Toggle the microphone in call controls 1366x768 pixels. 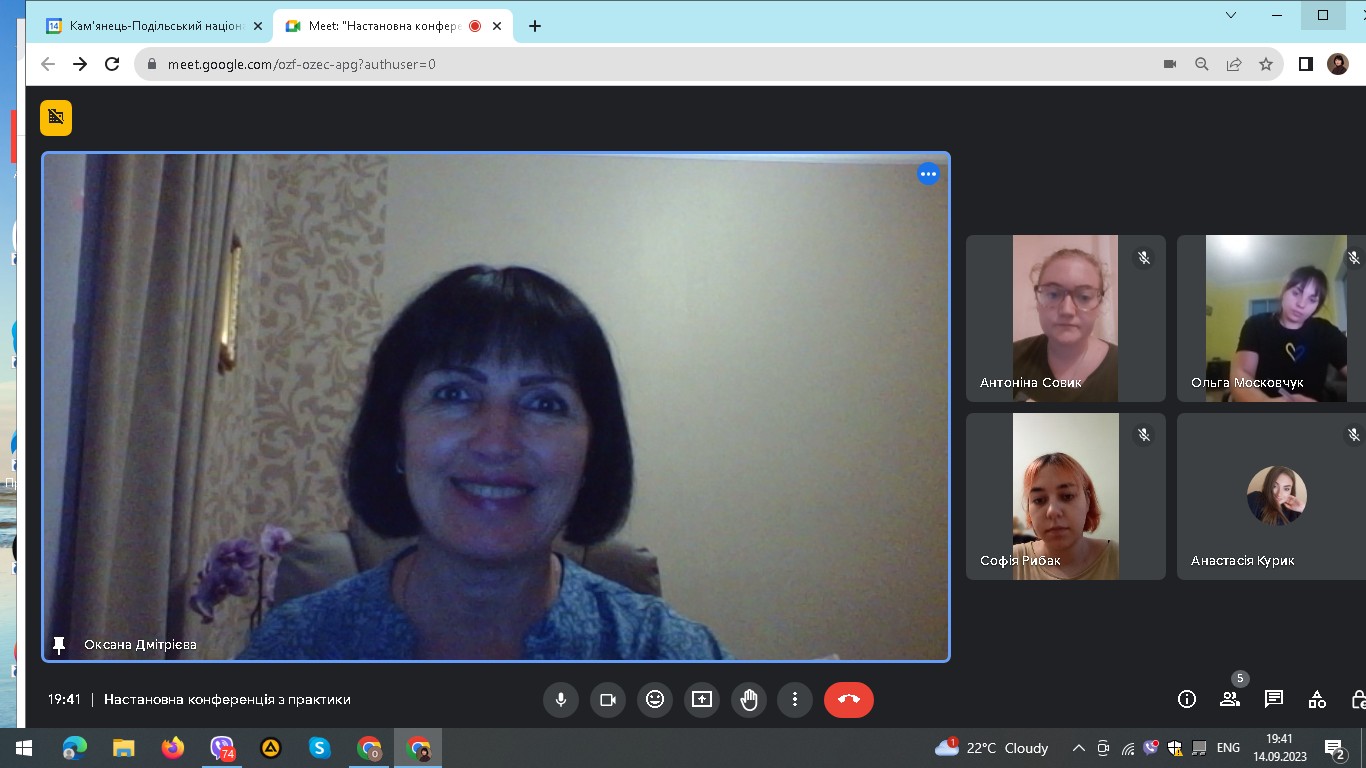561,700
